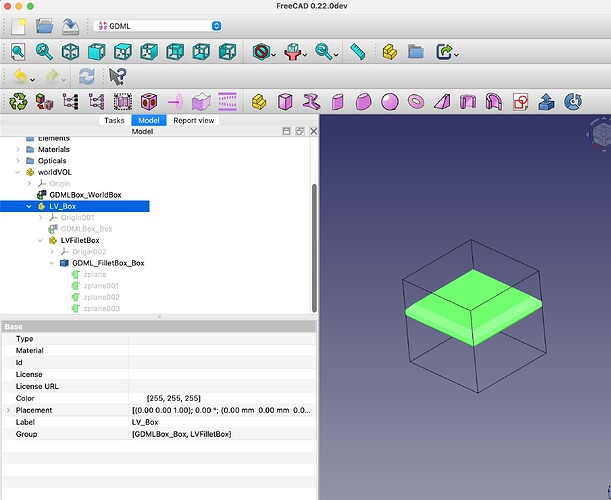Click the green fillet box in viewport
This screenshot has height=500, width=611.
coord(474,308)
